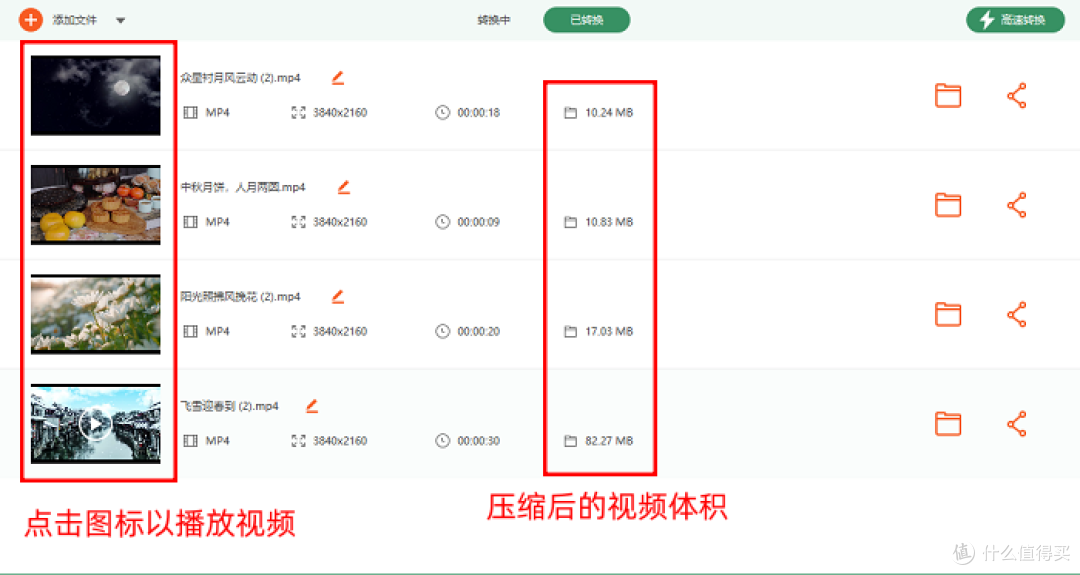Click the resolution icon in 00:00:18 row
1080x575 pixels.
tap(298, 112)
